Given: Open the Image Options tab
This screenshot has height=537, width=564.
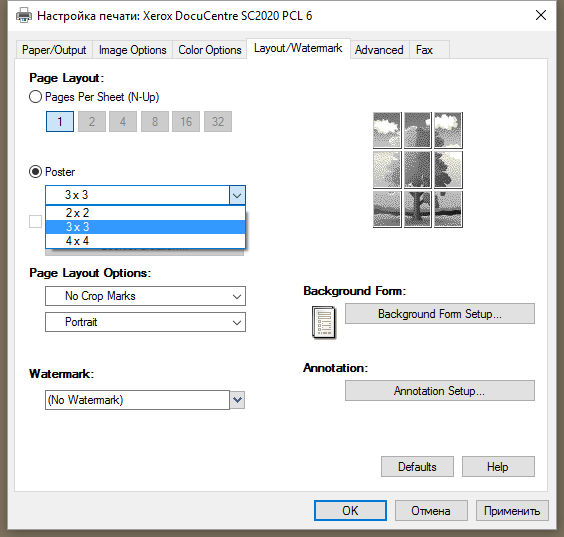Looking at the screenshot, I should [132, 50].
